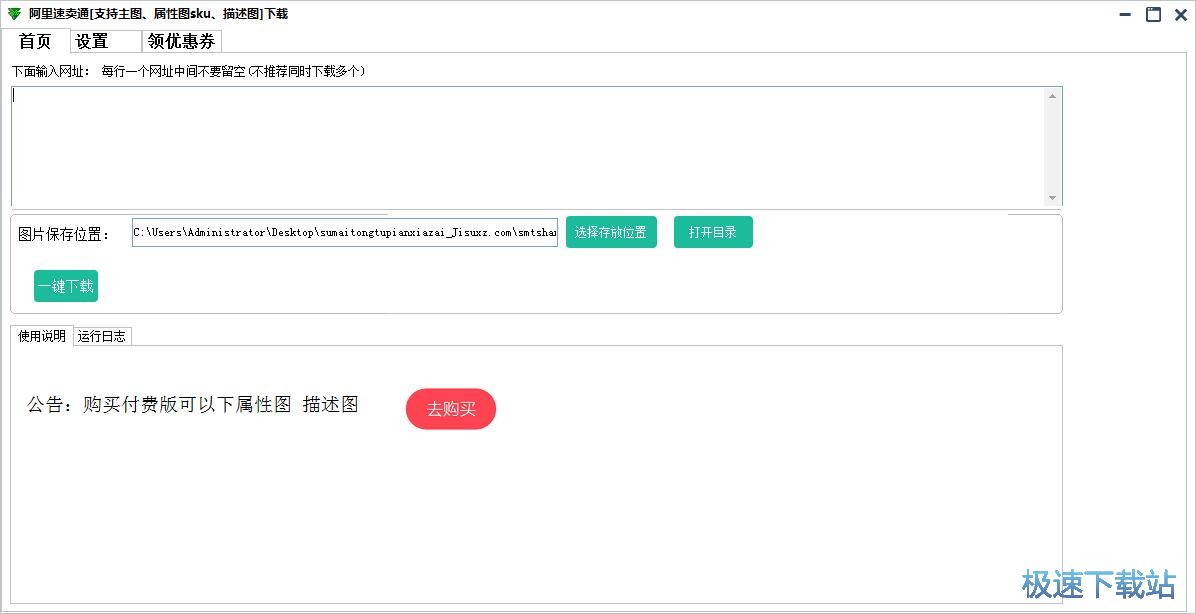
Task: Maximize the application window
Action: tap(1153, 14)
